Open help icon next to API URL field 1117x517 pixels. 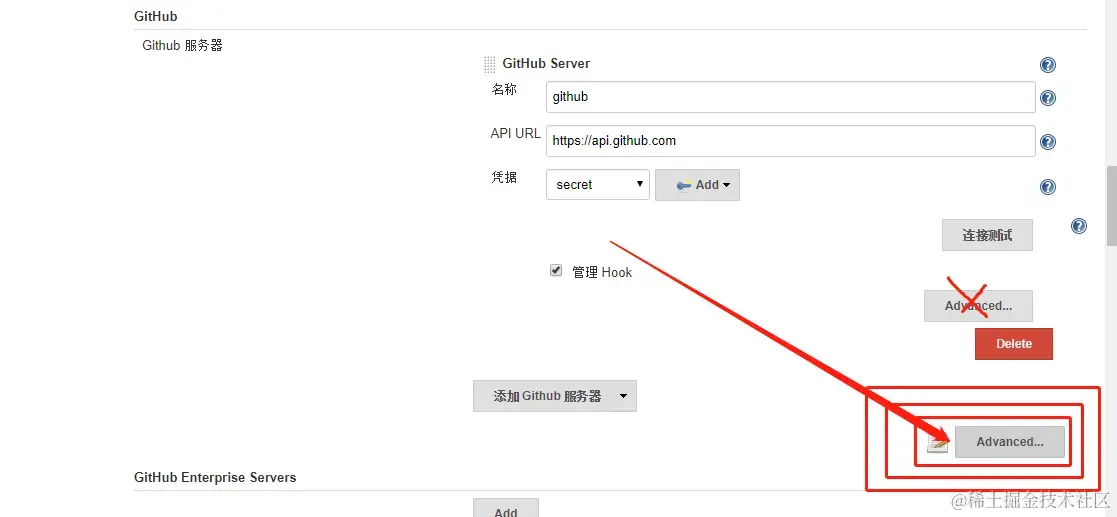(1047, 142)
